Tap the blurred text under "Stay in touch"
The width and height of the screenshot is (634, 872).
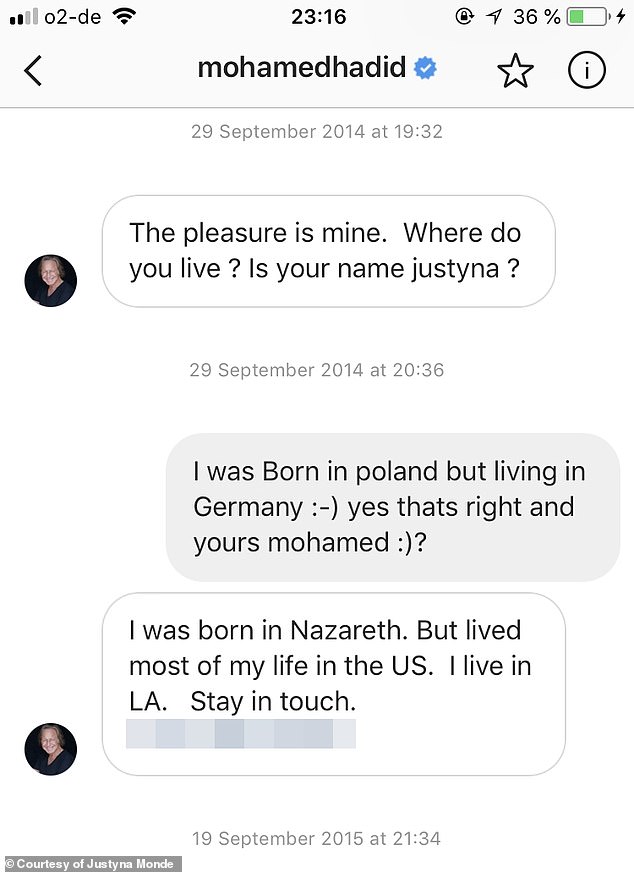click(241, 734)
